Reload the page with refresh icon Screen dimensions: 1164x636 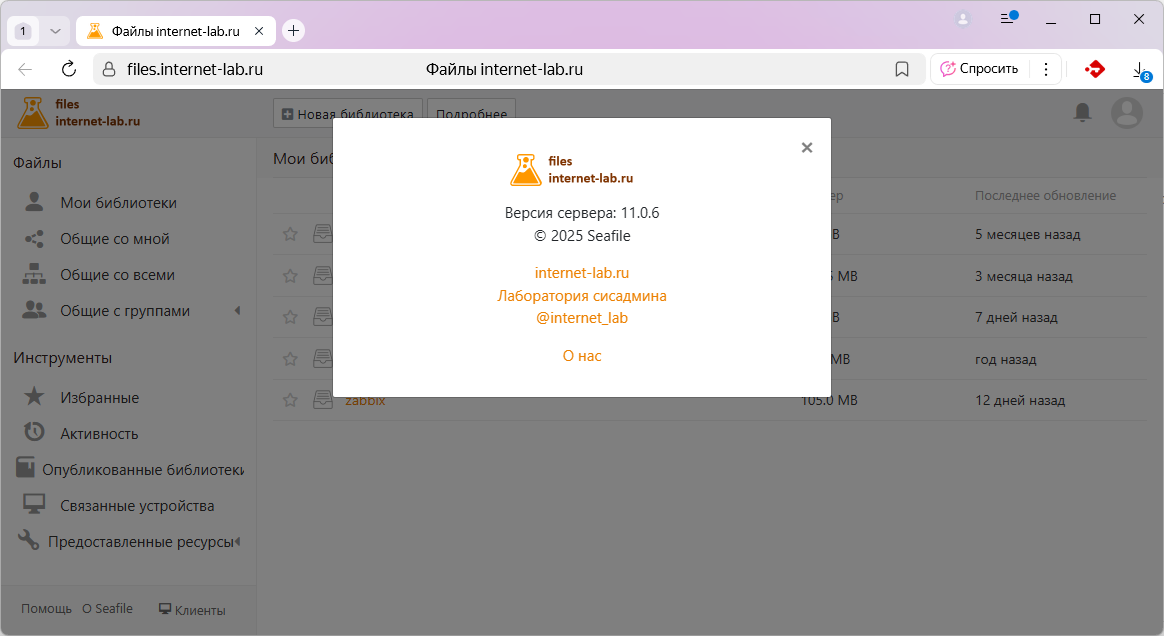click(x=69, y=69)
